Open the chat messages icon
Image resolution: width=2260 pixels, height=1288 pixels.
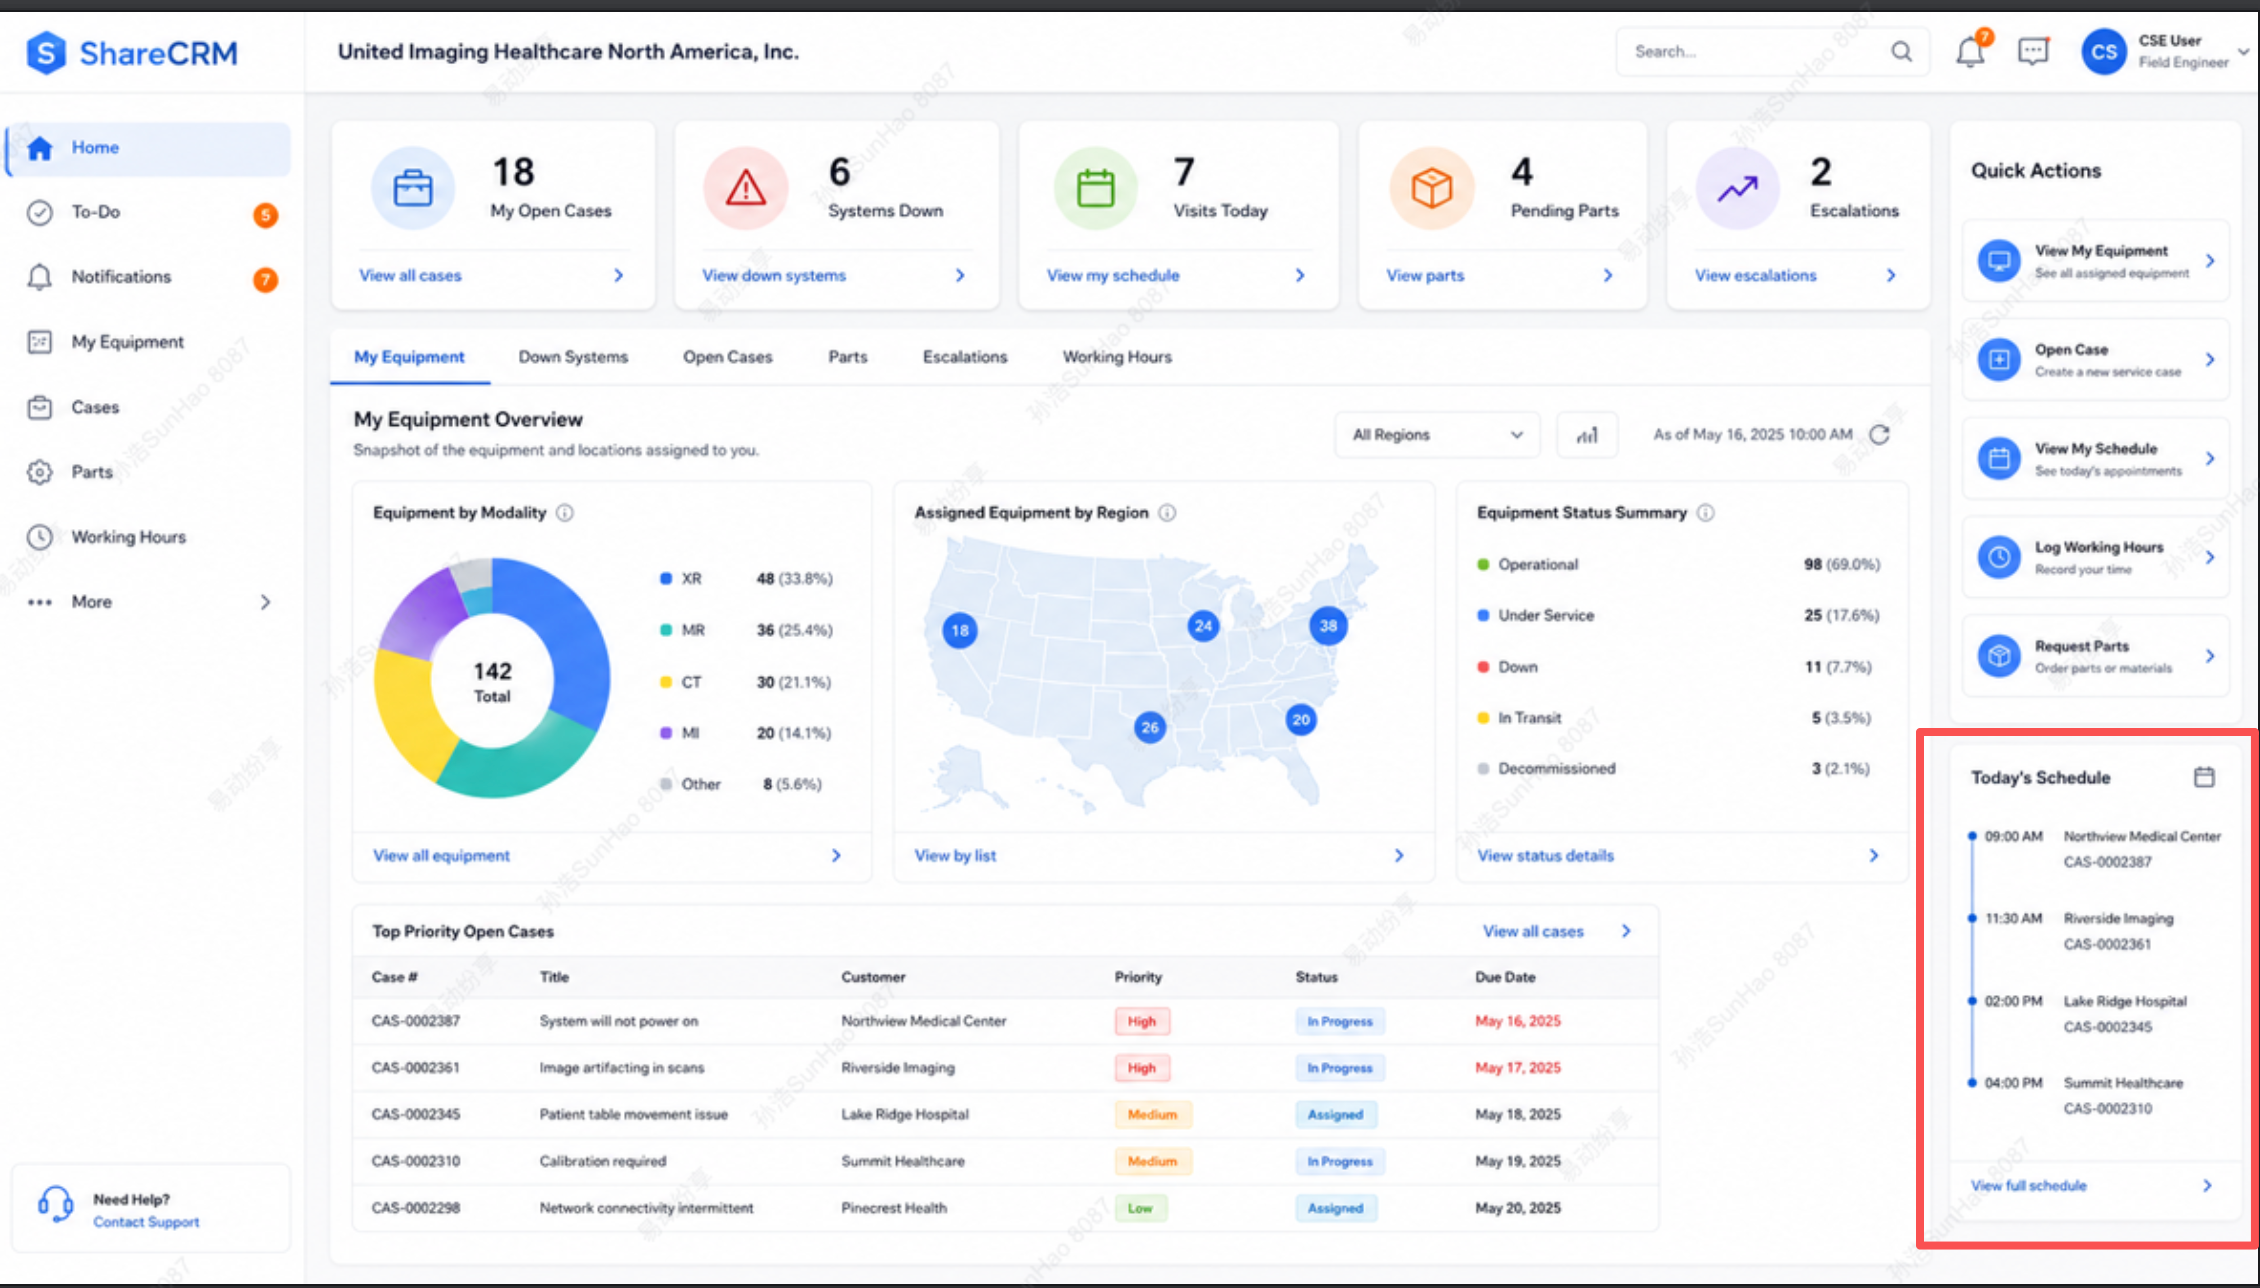tap(2033, 51)
